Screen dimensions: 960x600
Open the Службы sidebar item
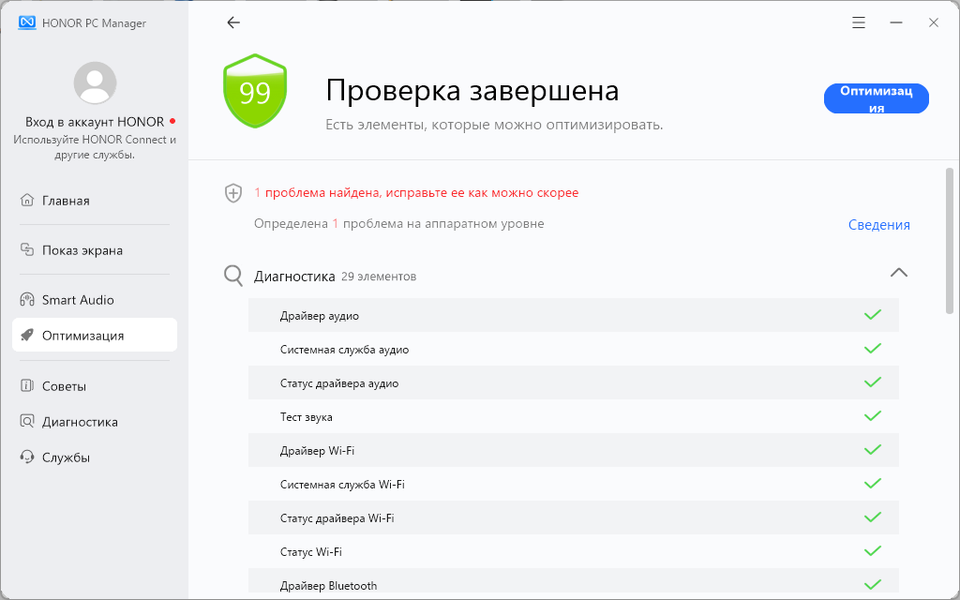[95, 457]
